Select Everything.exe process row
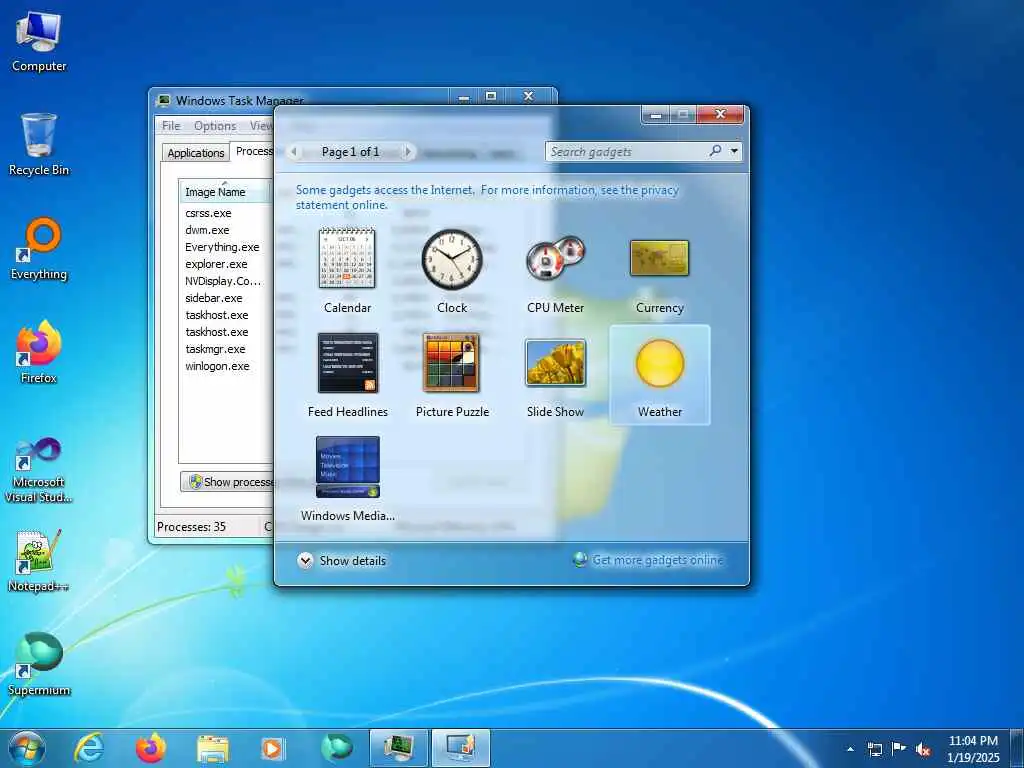Screen dimensions: 1024x768 (222, 247)
